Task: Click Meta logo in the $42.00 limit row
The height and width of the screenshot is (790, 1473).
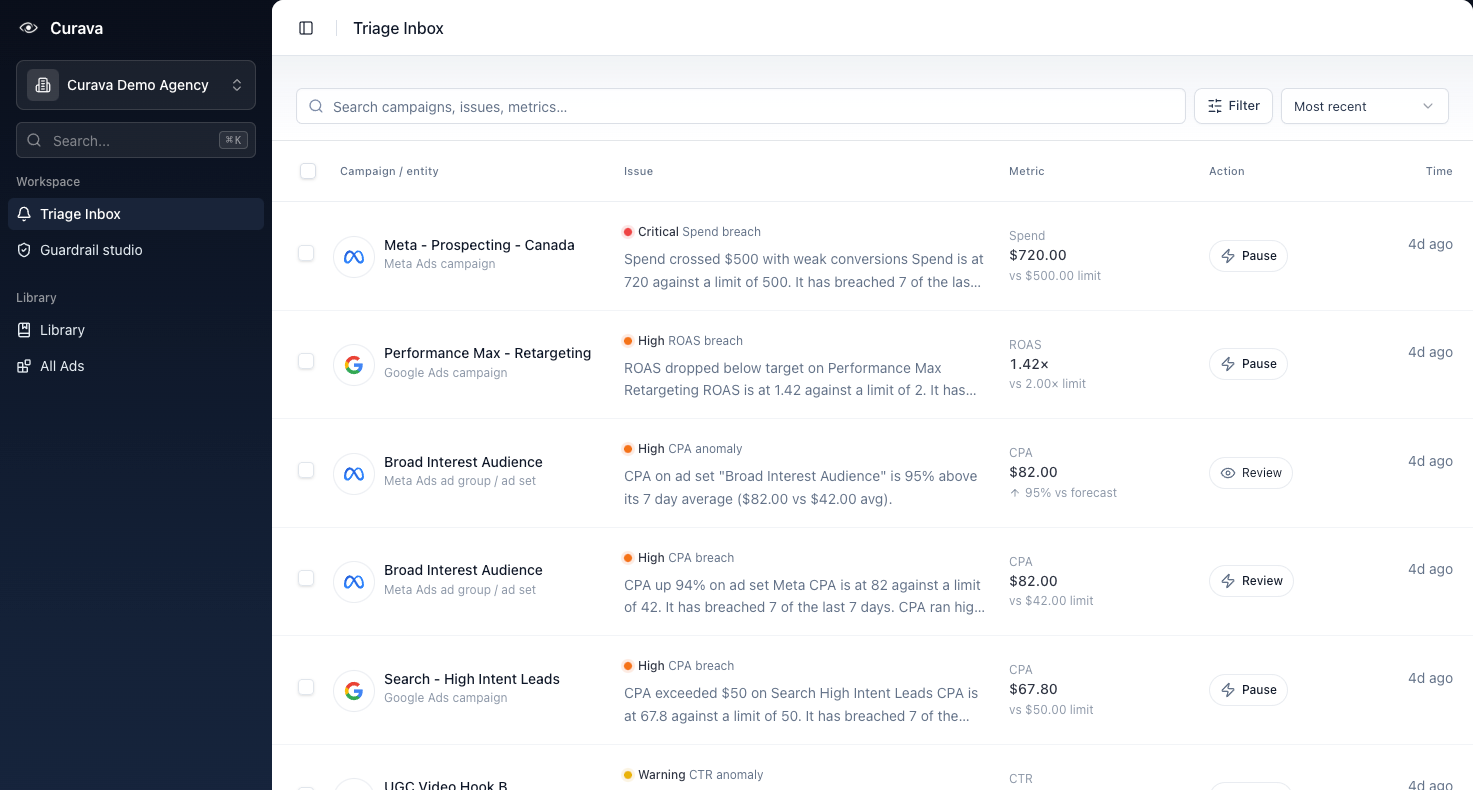Action: pos(354,582)
